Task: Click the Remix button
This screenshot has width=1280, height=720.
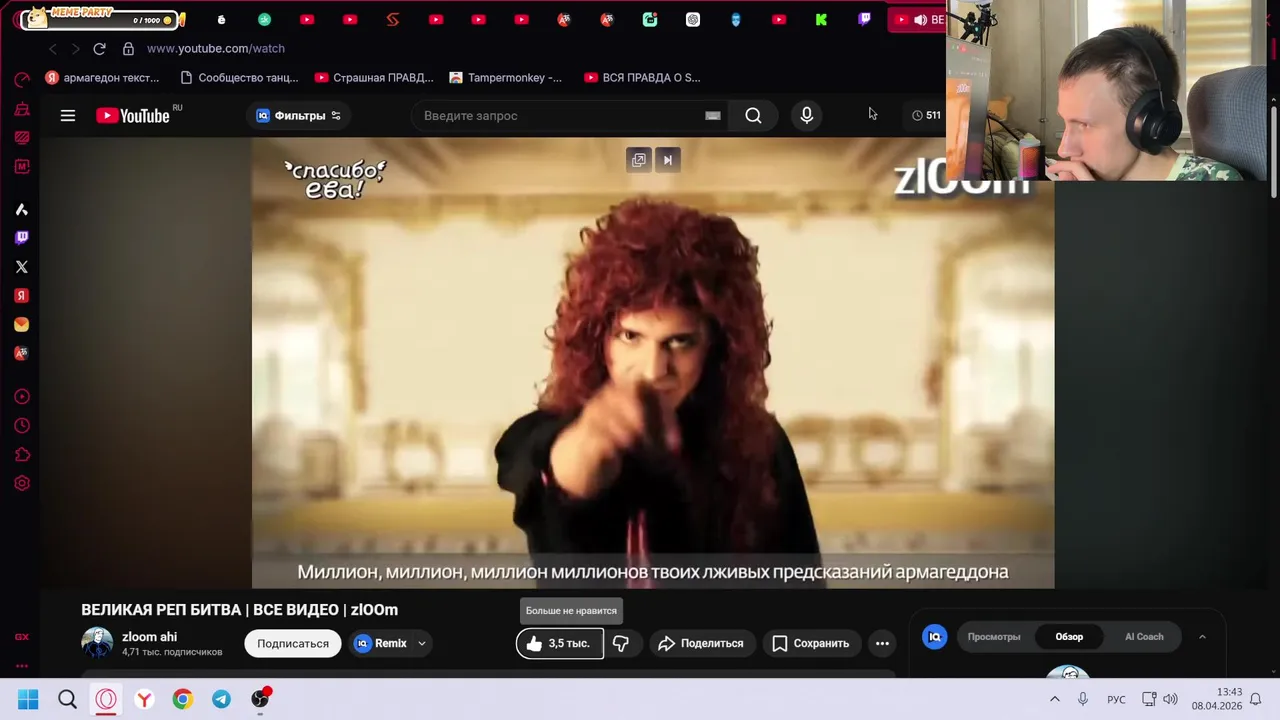Action: (381, 643)
